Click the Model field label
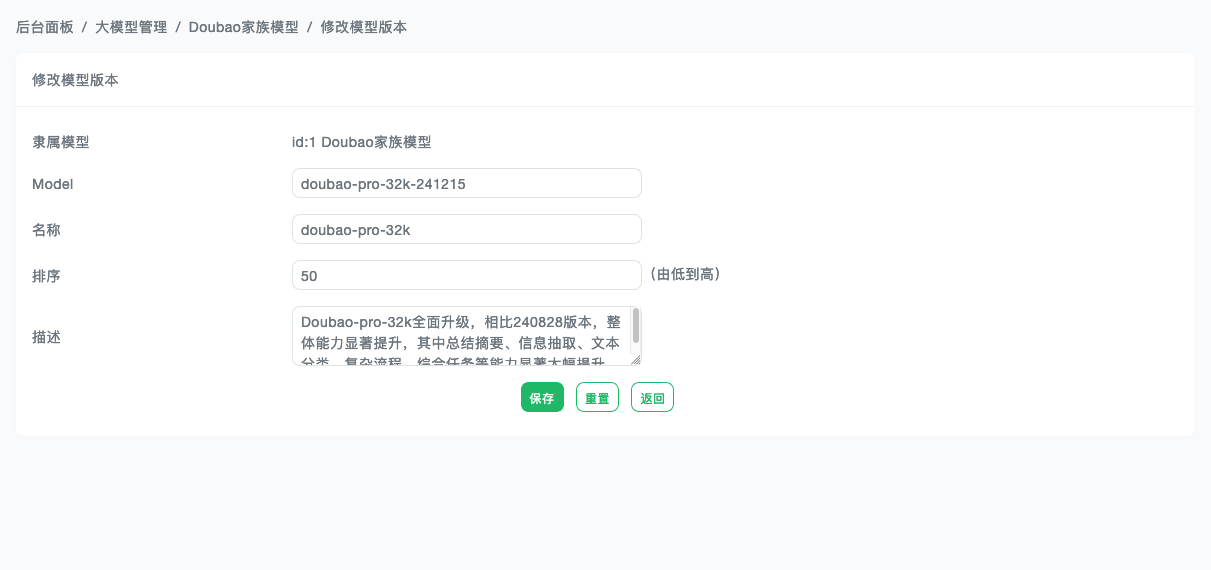 (x=53, y=183)
